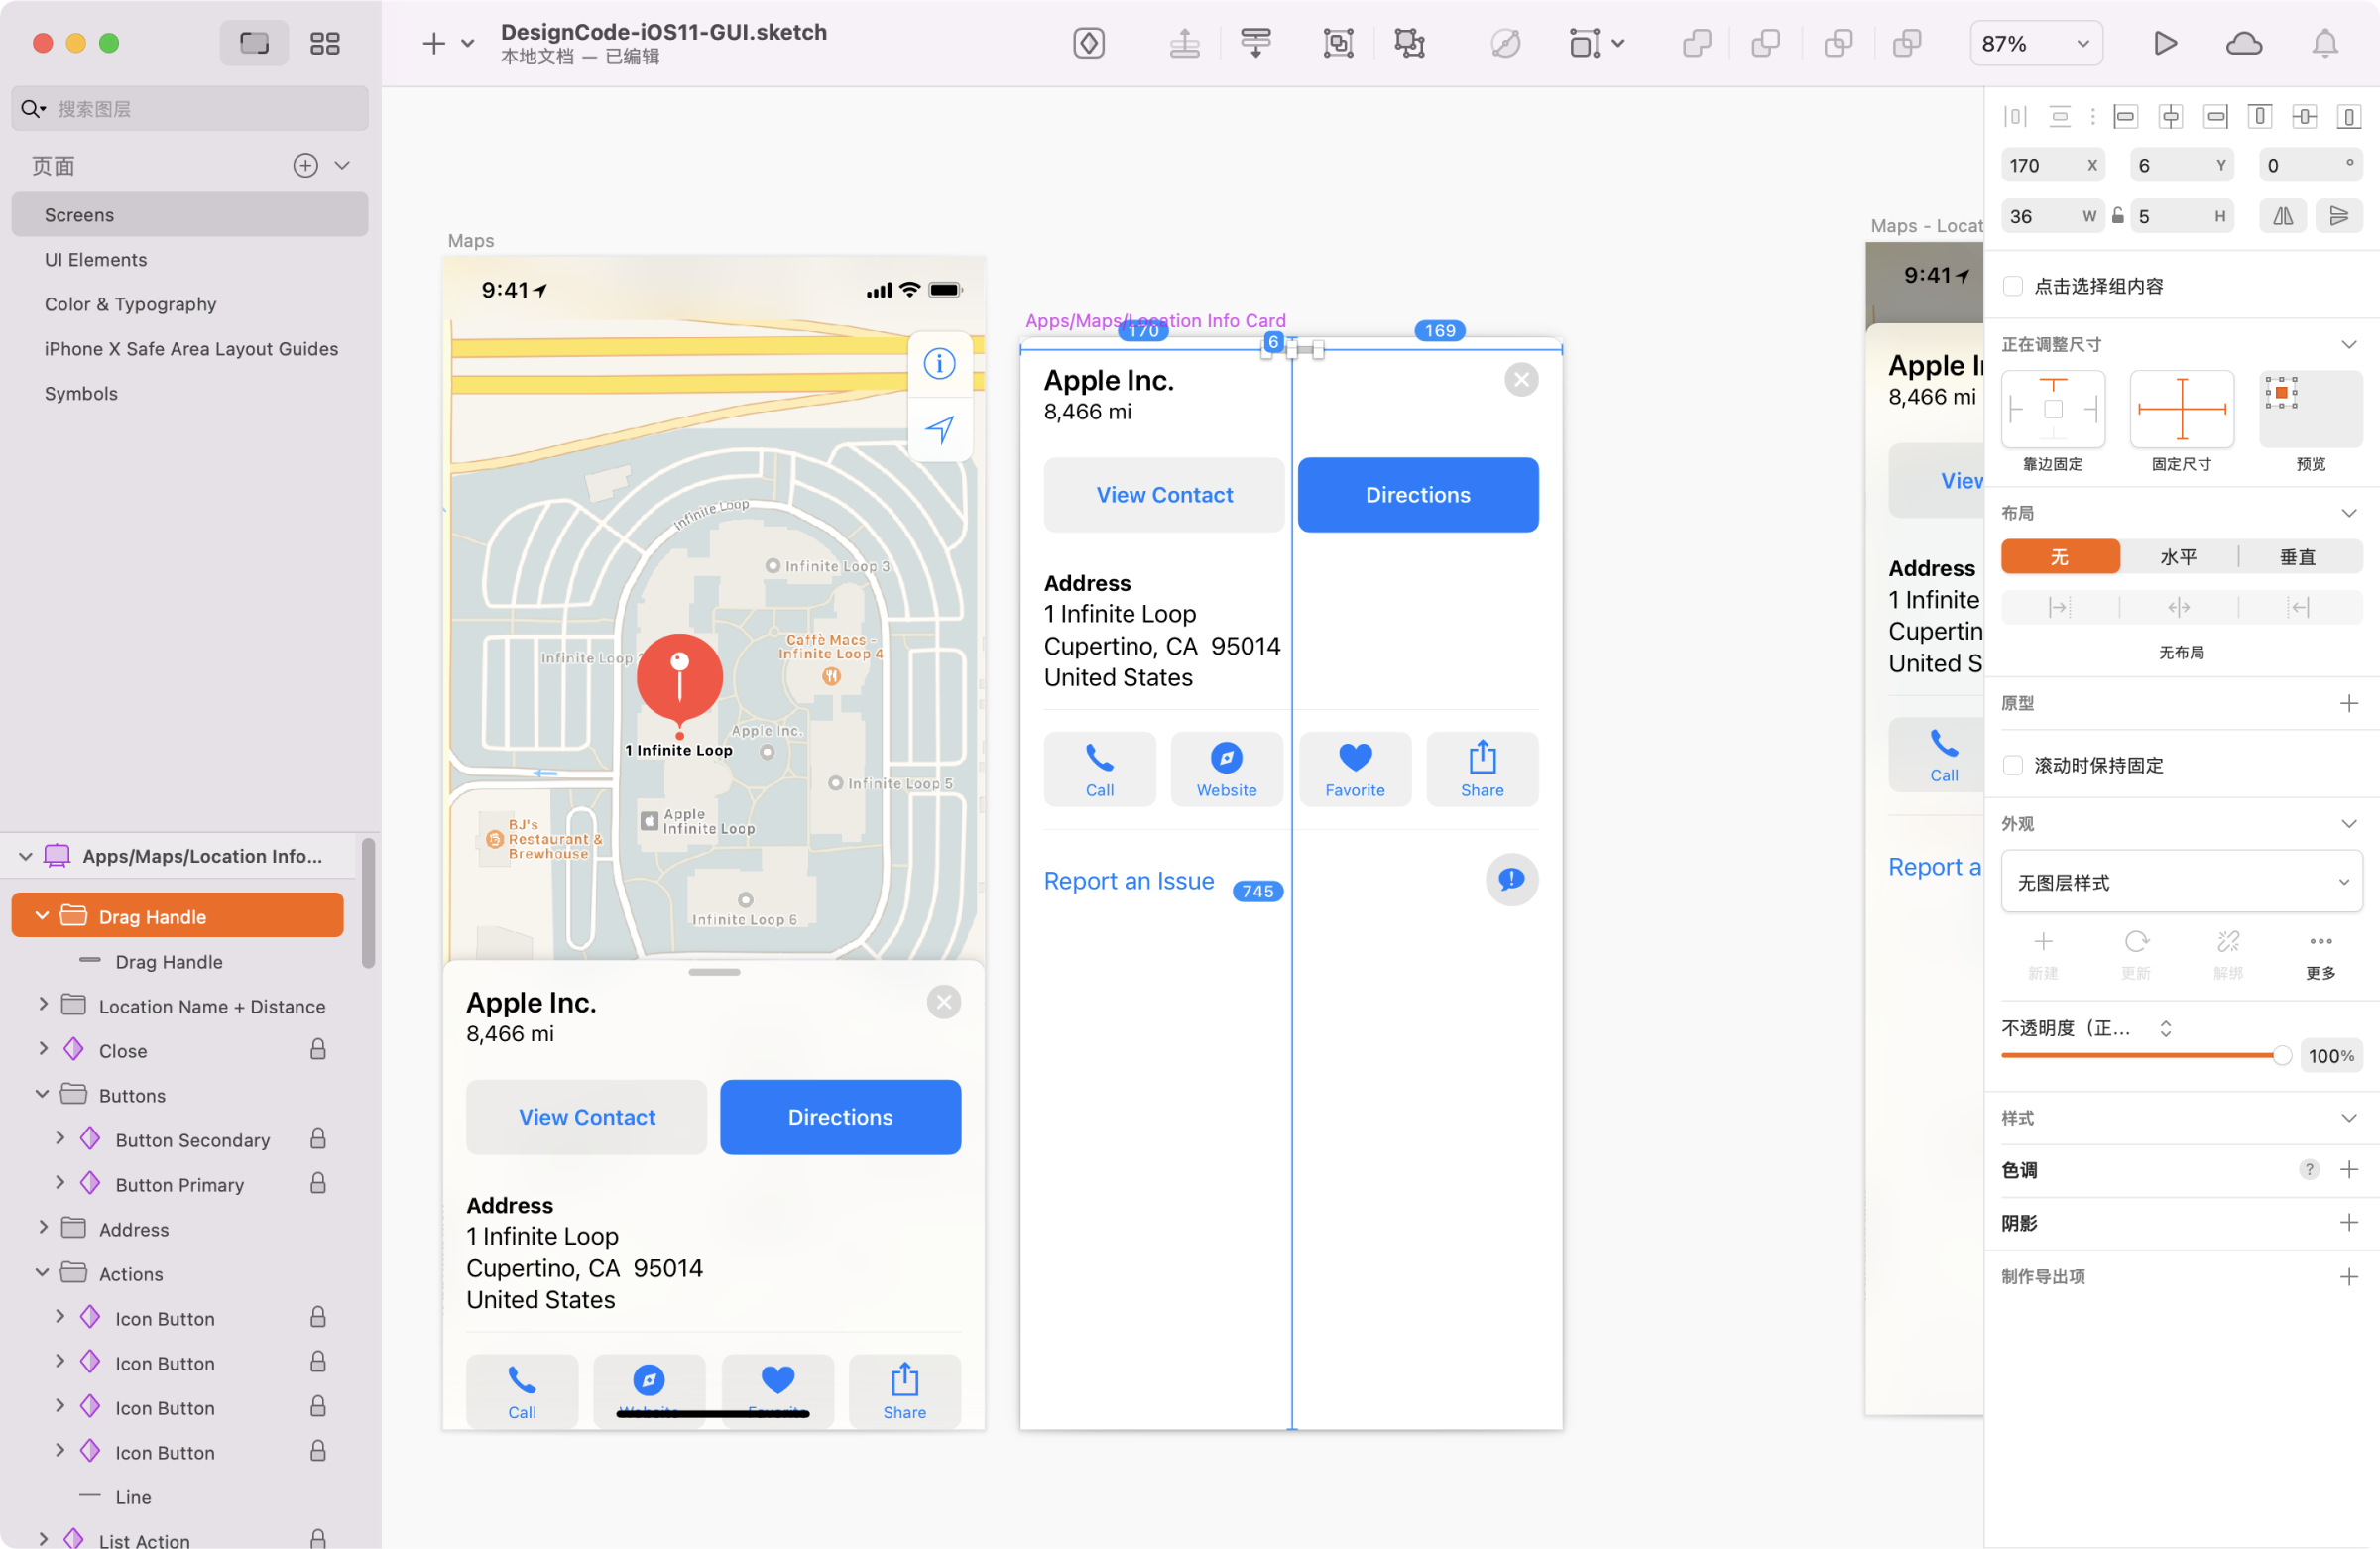The width and height of the screenshot is (2380, 1549).
Task: Toggle the 靠边固定 pin constraints control
Action: 2053,409
